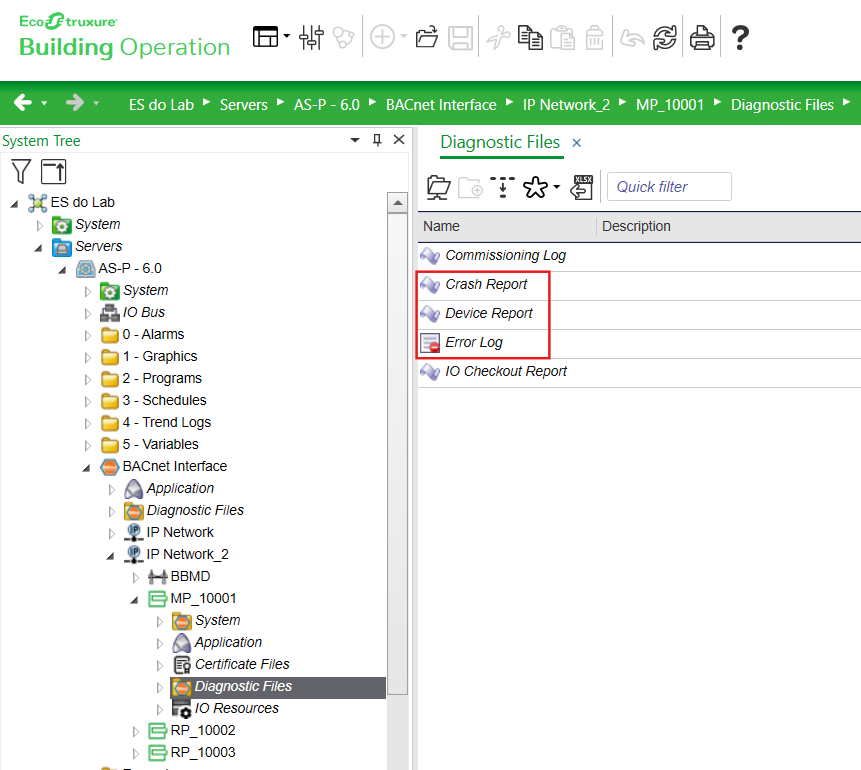Viewport: 861px width, 770px height.
Task: Expand the IO Bus tree node
Action: pyautogui.click(x=87, y=314)
